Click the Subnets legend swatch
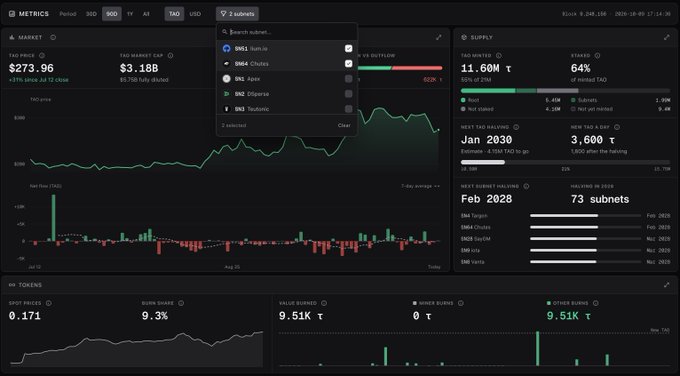 [x=573, y=100]
